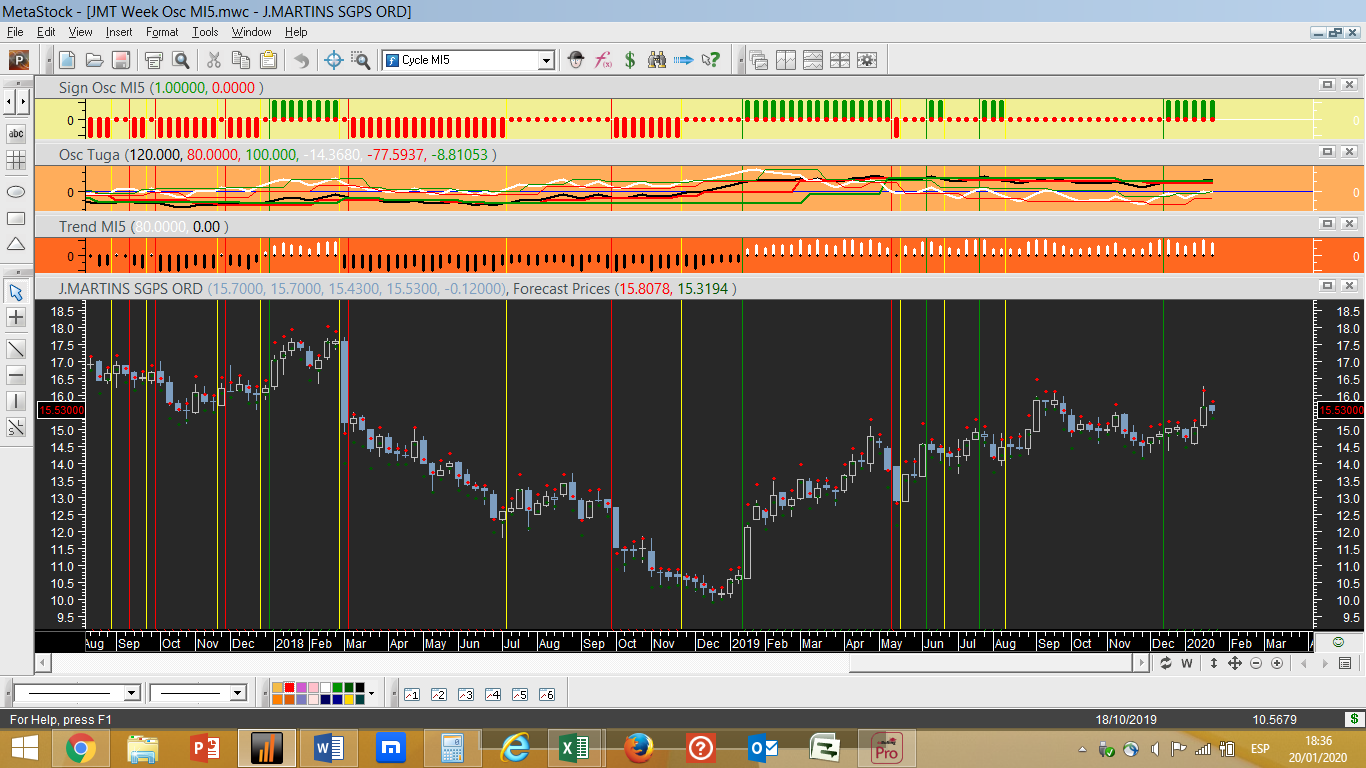Expand the Cycle MI5 indicator dropdown
Screen dimensions: 1366x768
tap(546, 60)
